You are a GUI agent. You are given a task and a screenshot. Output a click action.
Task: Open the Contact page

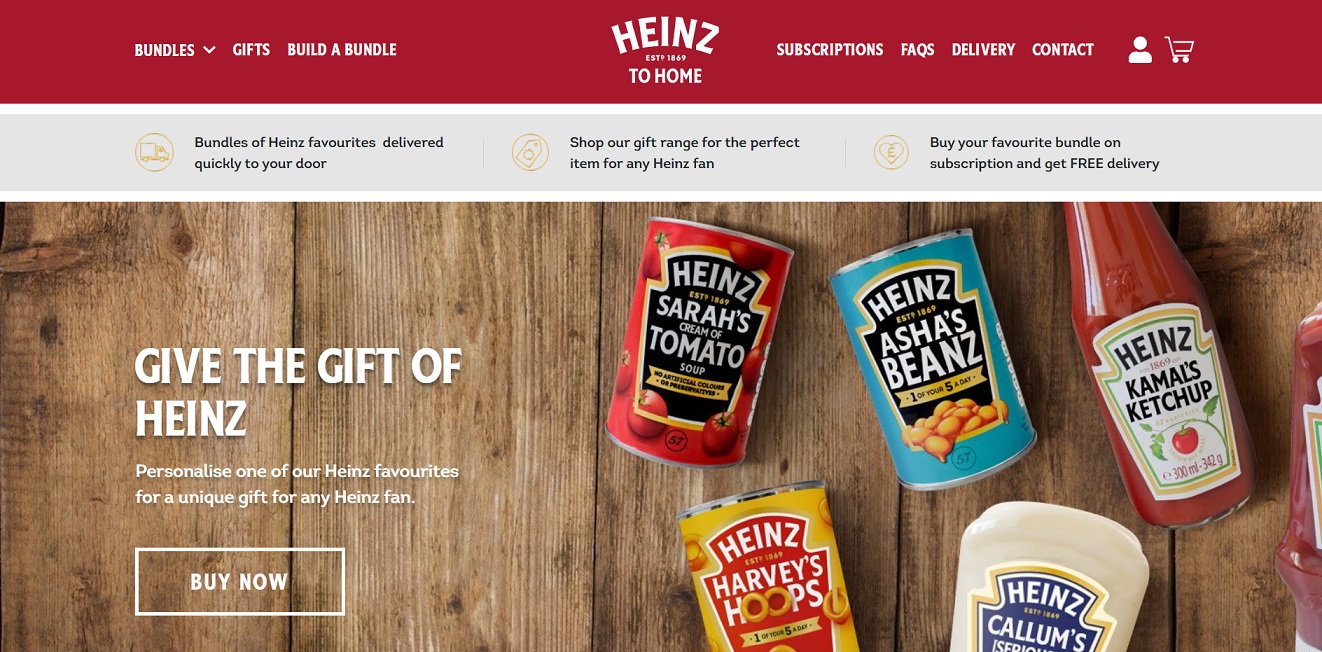tap(1063, 50)
